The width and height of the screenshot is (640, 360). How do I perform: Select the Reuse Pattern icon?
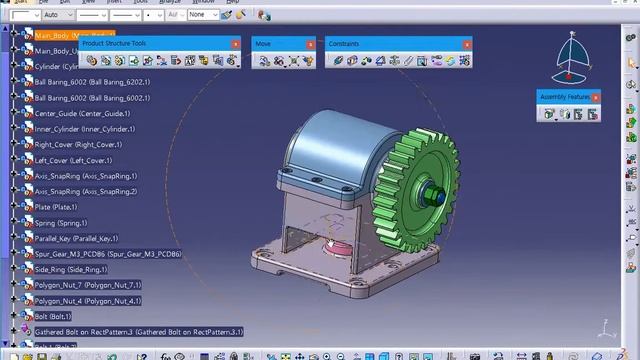pos(464,61)
